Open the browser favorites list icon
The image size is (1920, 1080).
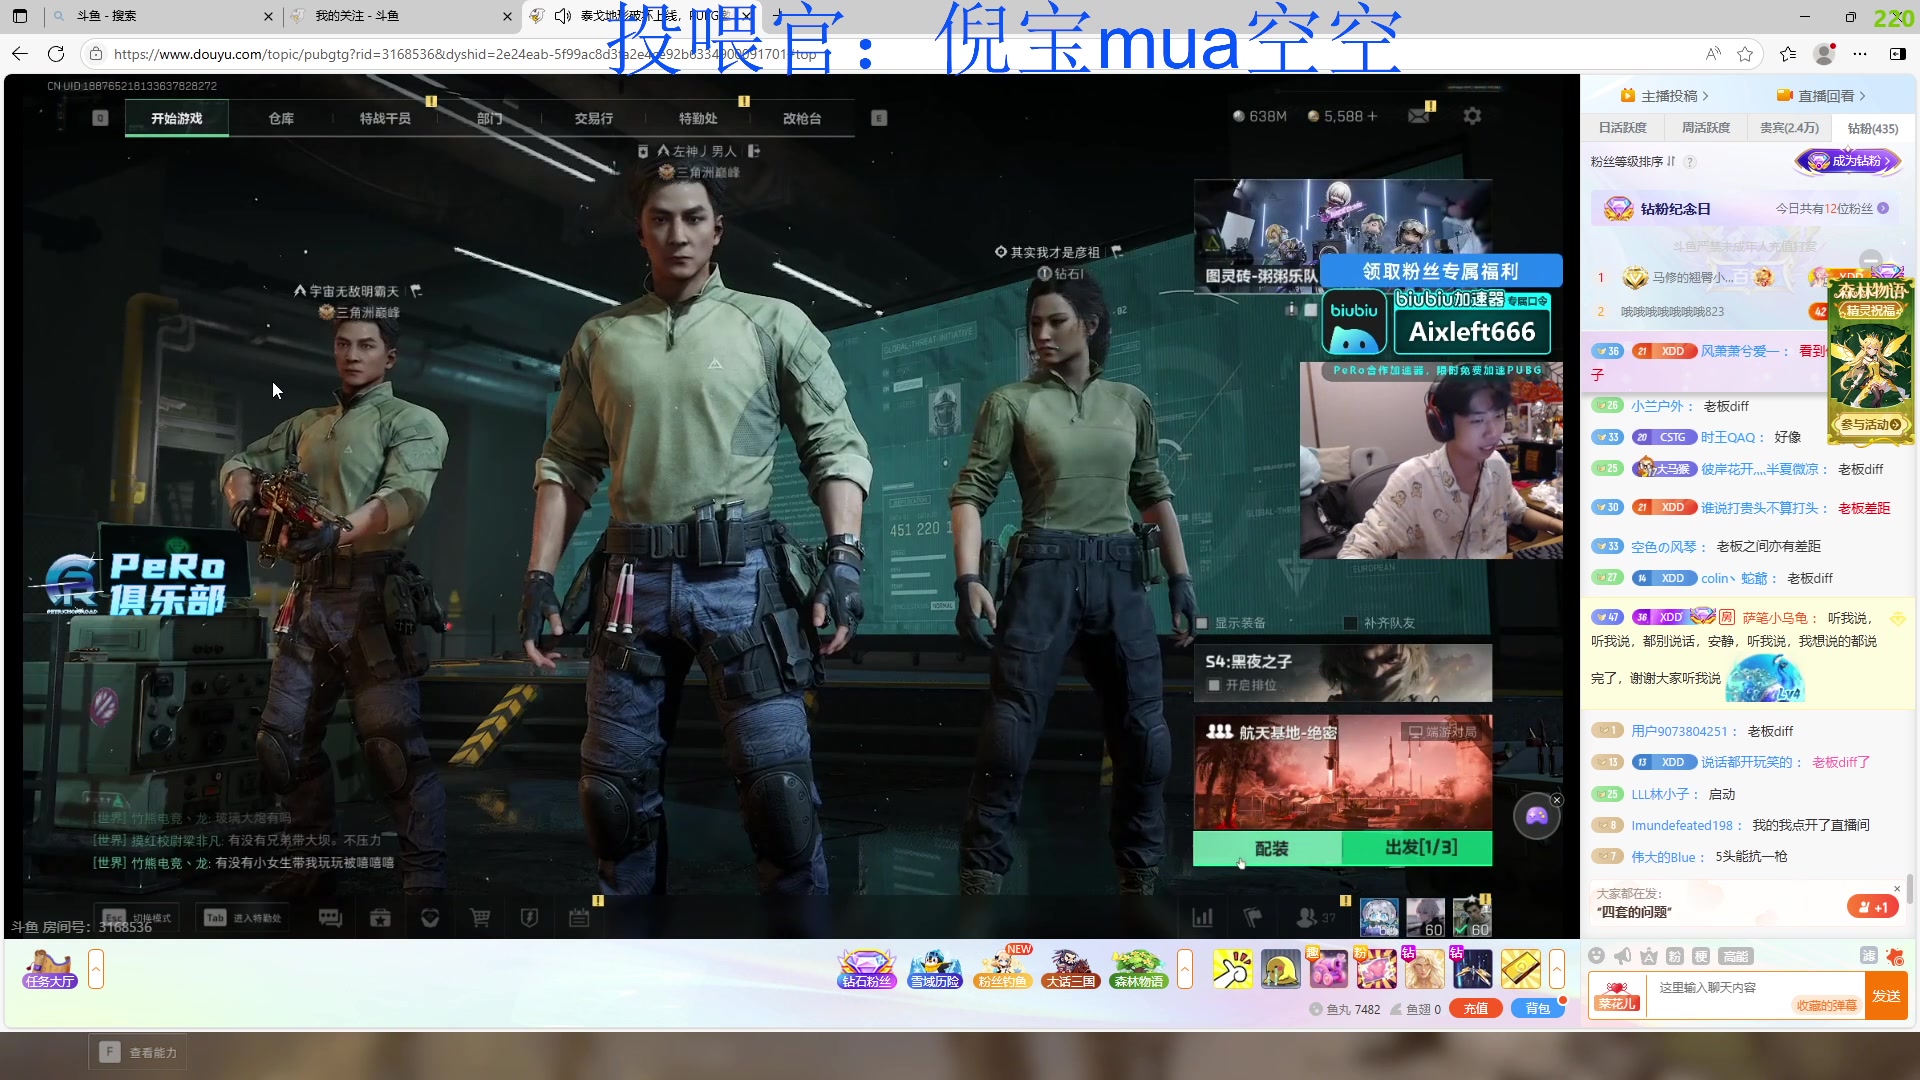pos(1788,54)
